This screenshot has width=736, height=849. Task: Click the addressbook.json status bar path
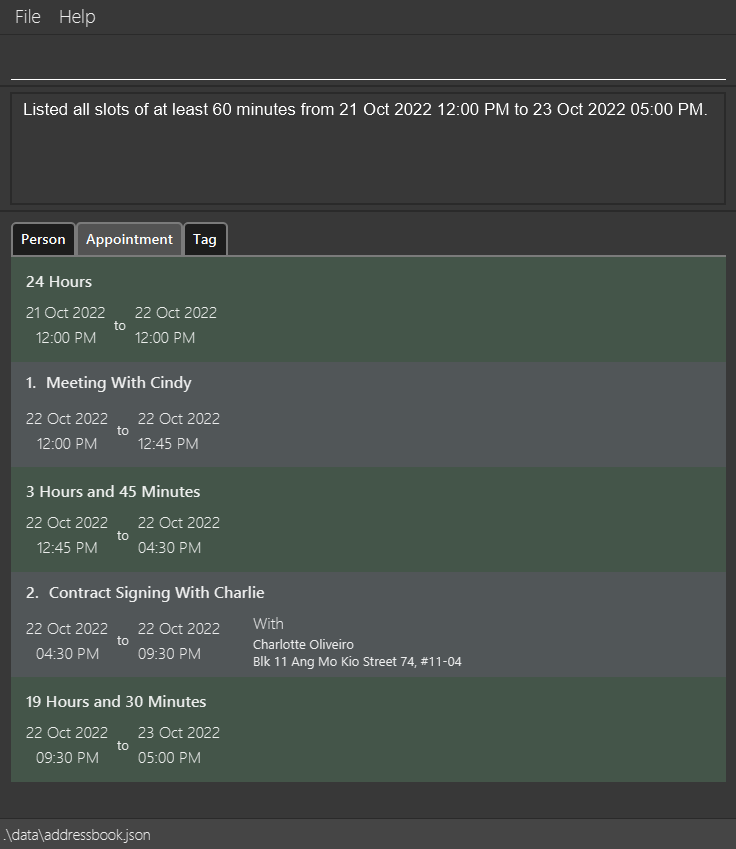coord(76,835)
